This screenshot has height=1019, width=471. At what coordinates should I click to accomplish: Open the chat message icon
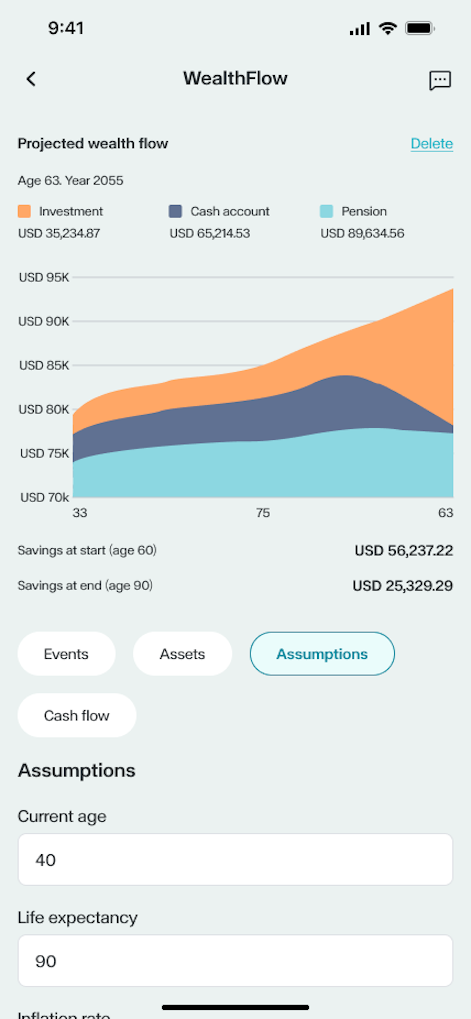[440, 80]
